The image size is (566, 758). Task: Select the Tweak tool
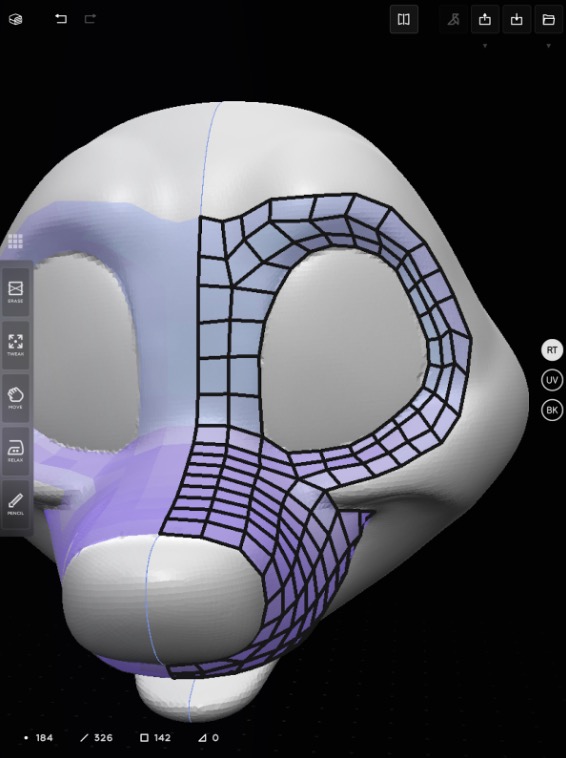click(15, 345)
